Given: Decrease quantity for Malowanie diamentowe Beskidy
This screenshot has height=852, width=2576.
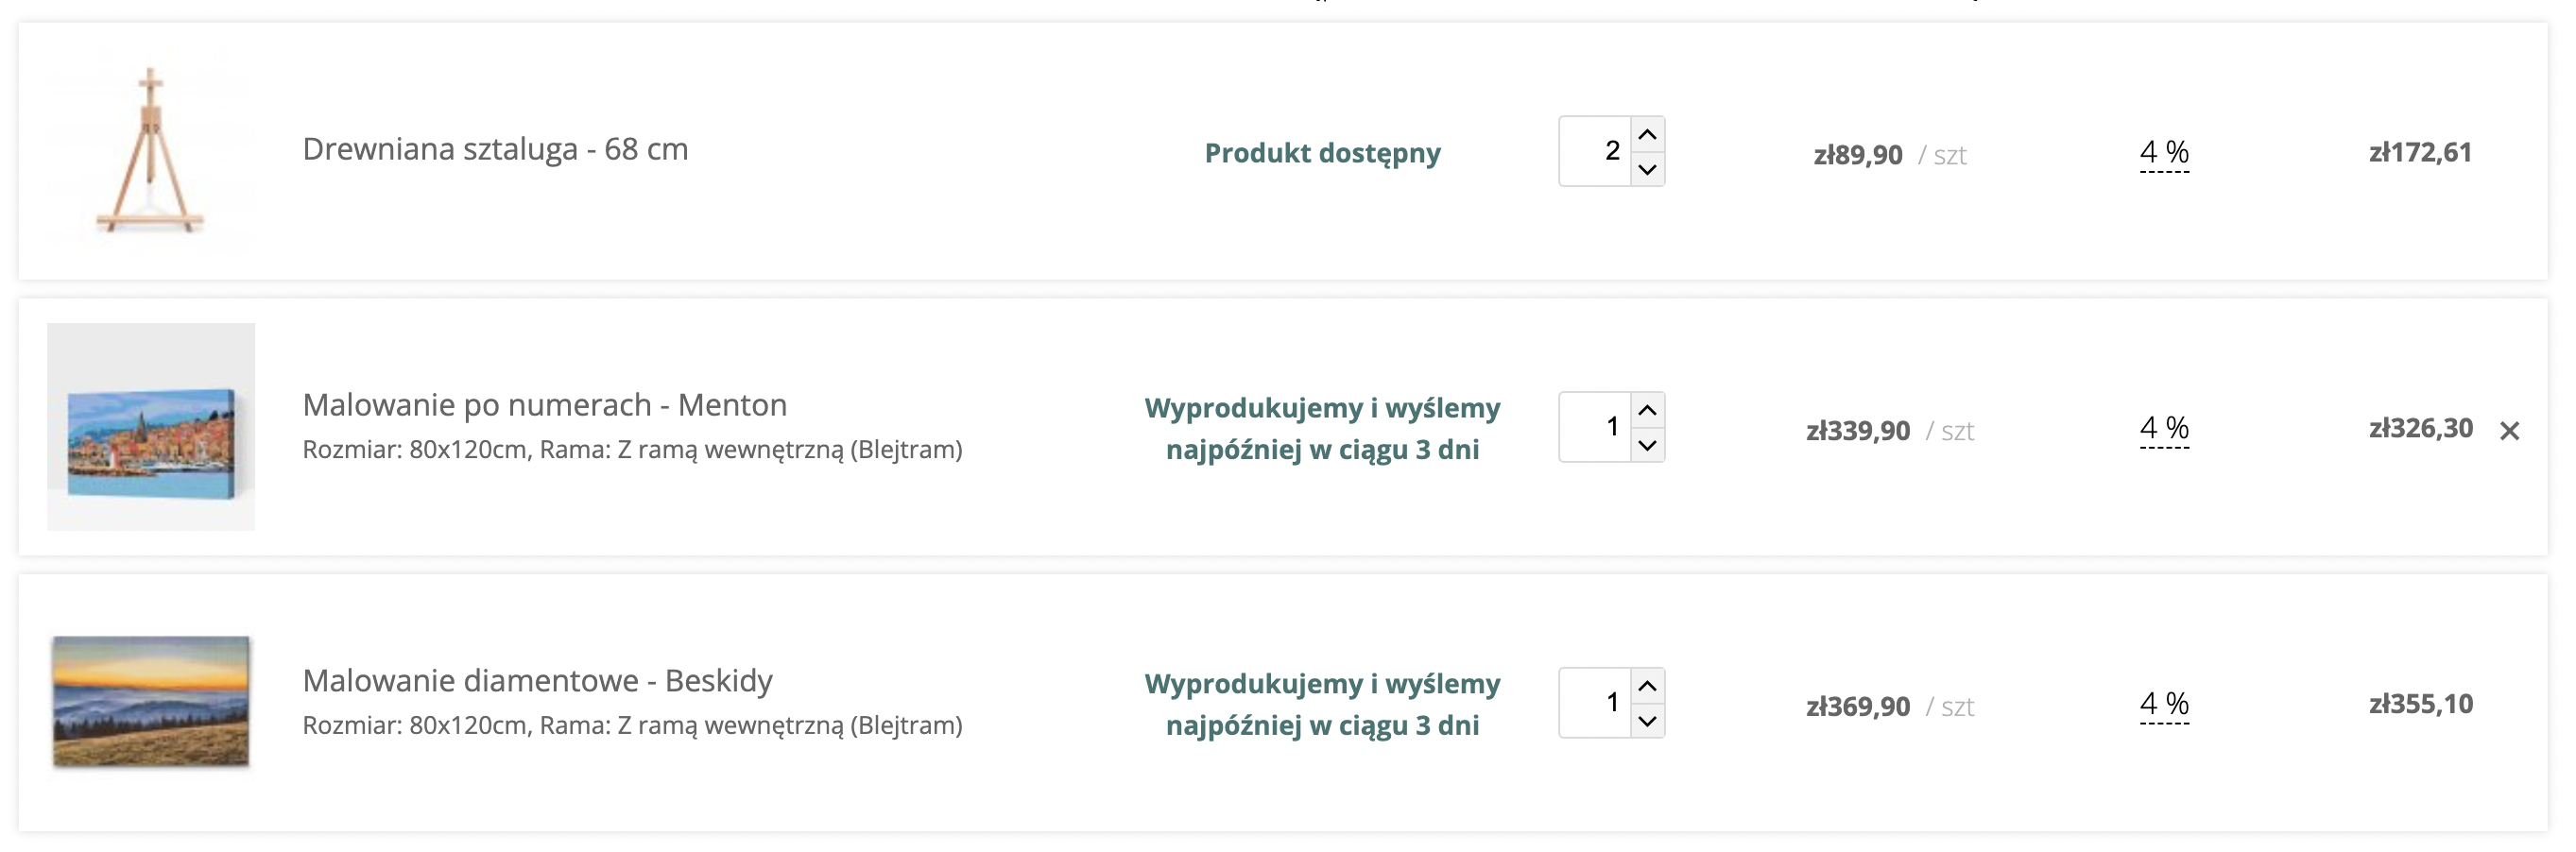Looking at the screenshot, I should tap(1647, 721).
